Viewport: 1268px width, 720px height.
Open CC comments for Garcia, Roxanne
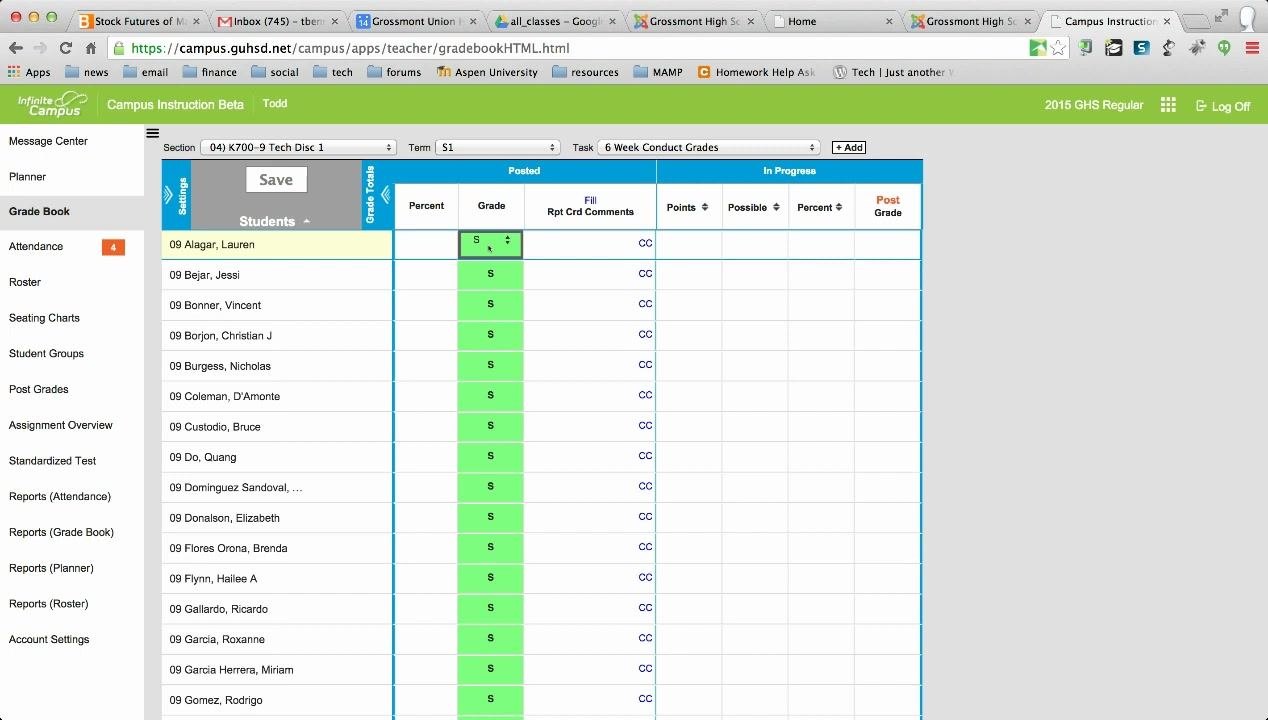point(645,638)
